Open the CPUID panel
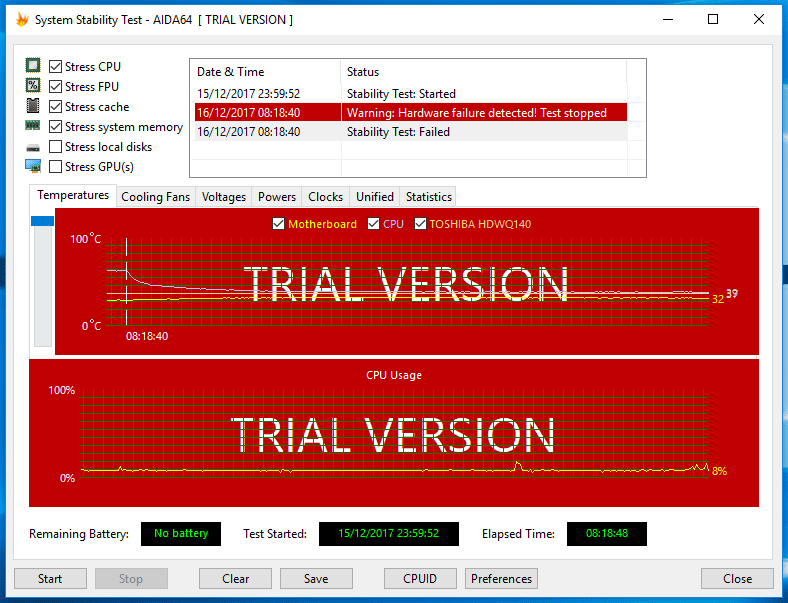The width and height of the screenshot is (788, 603). (420, 578)
